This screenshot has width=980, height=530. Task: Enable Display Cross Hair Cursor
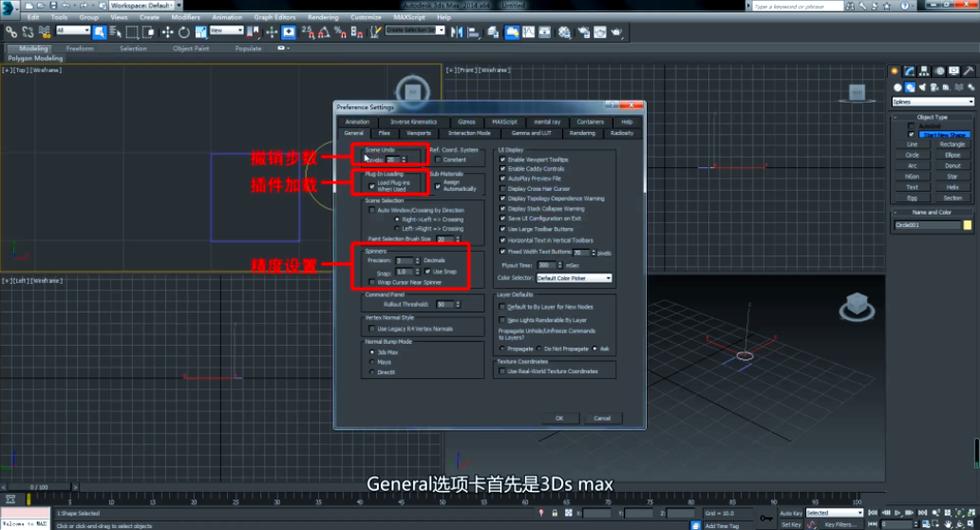click(502, 189)
